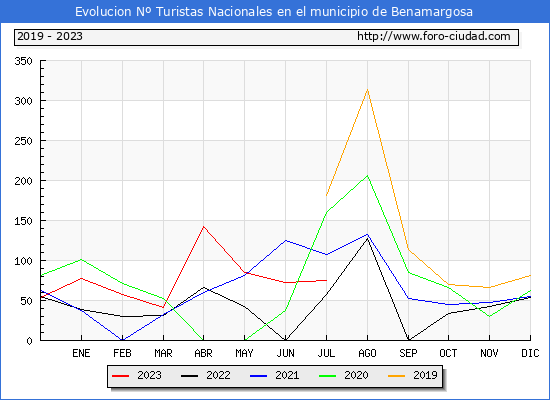Select the '2022' legend label
This screenshot has height=400, width=550.
click(x=219, y=375)
